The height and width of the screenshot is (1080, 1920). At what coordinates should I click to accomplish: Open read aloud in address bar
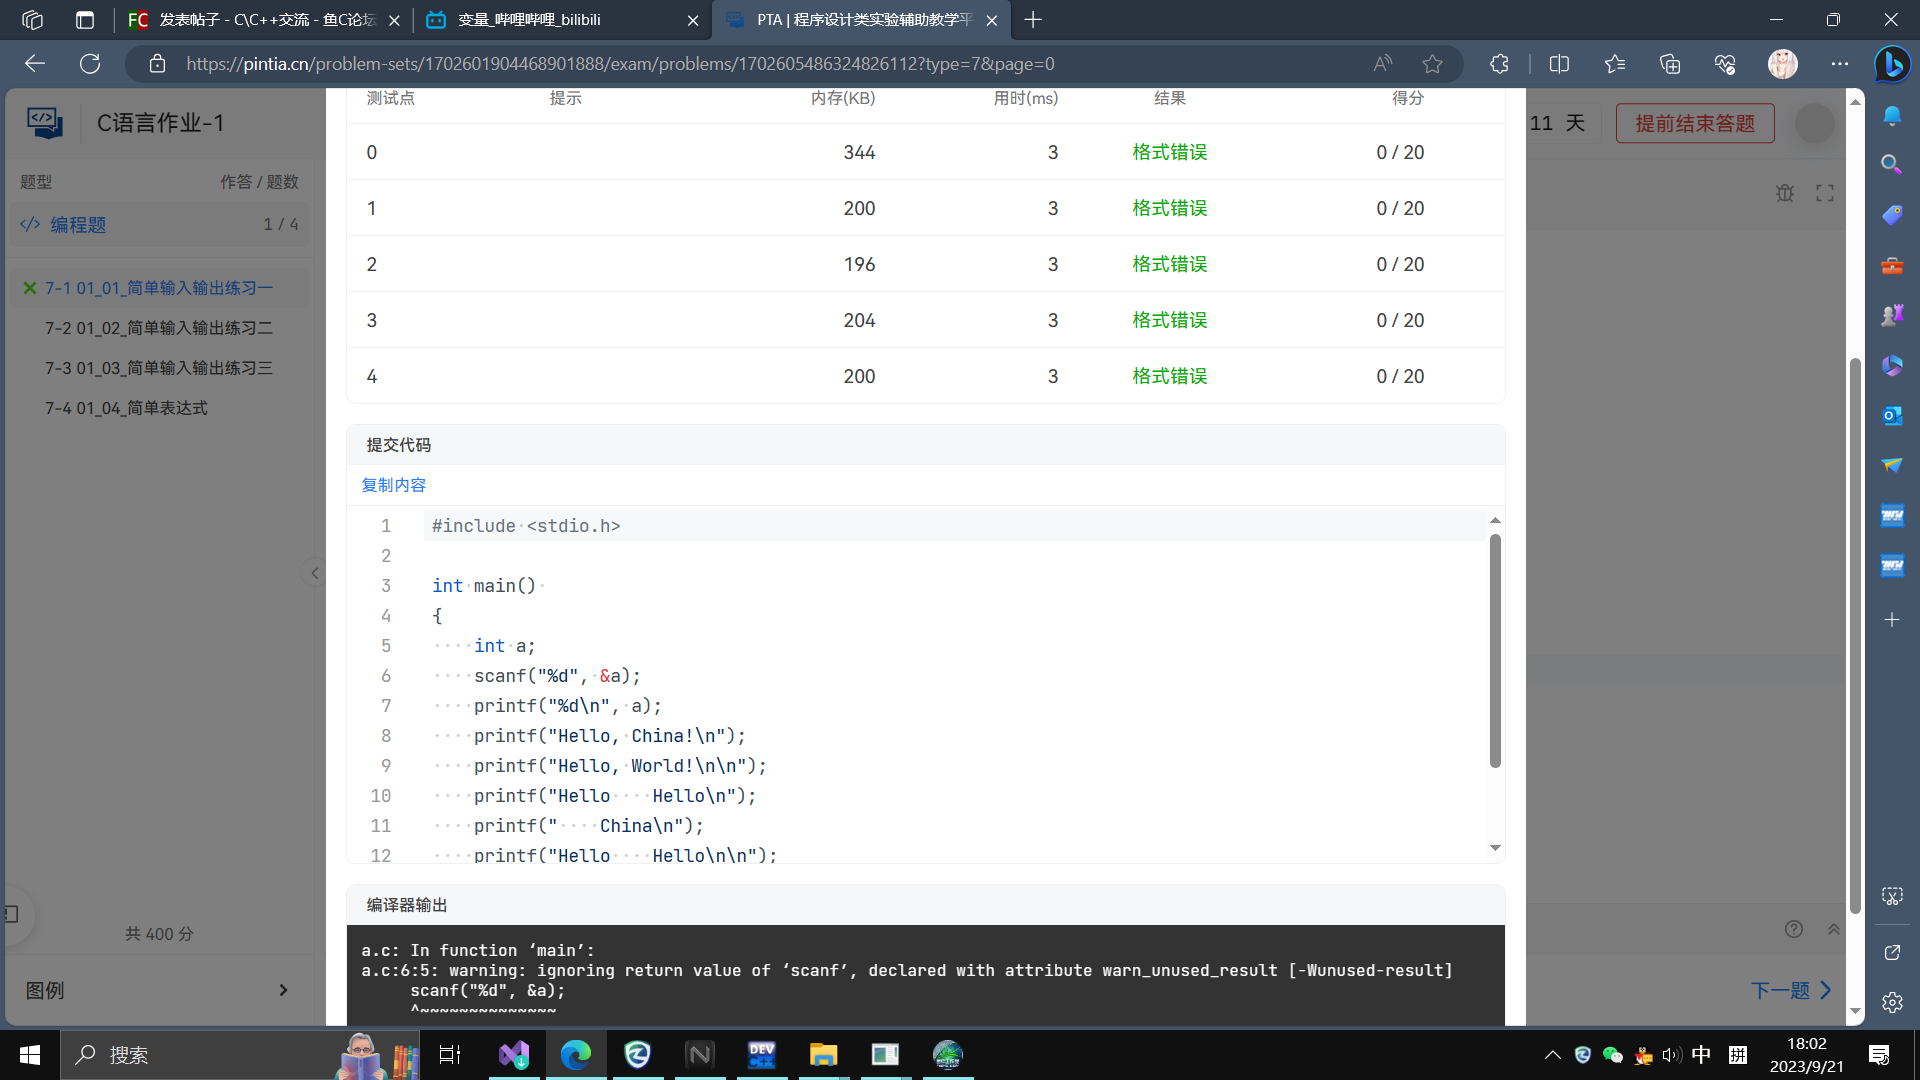(1383, 64)
